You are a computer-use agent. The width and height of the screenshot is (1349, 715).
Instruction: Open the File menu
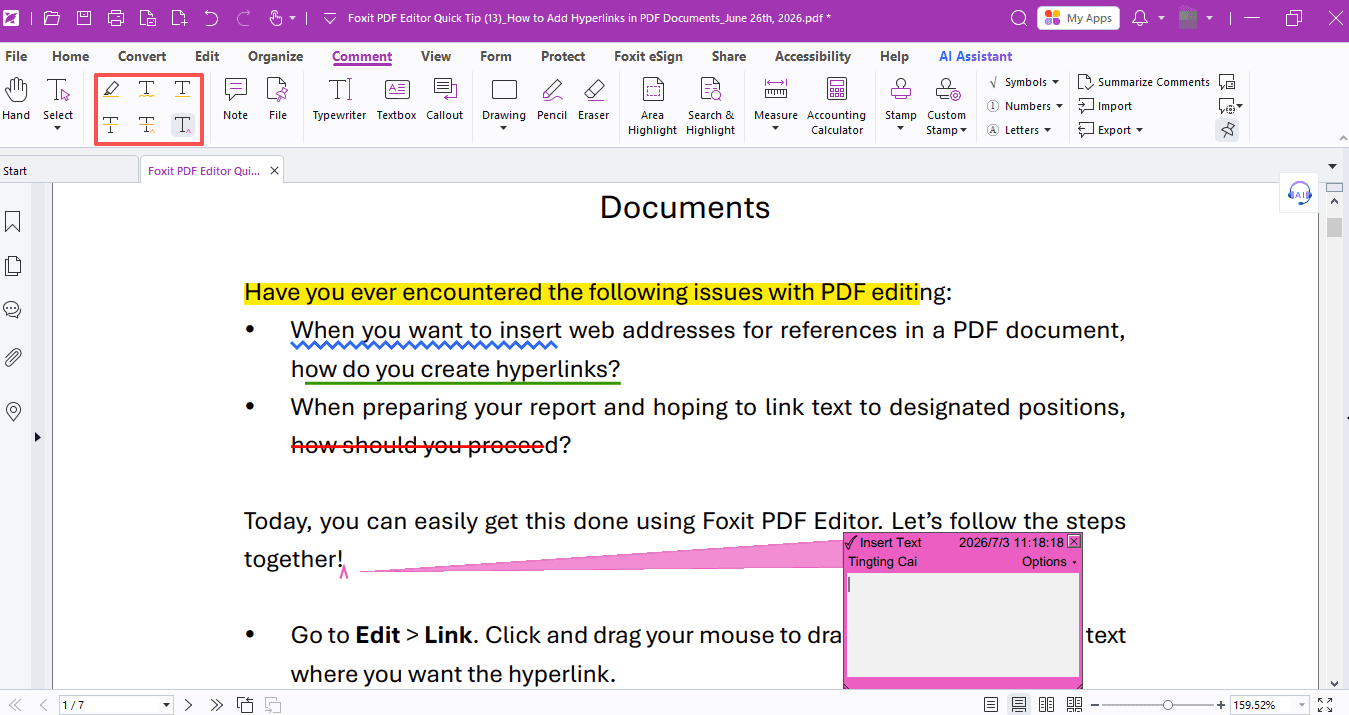[x=16, y=56]
